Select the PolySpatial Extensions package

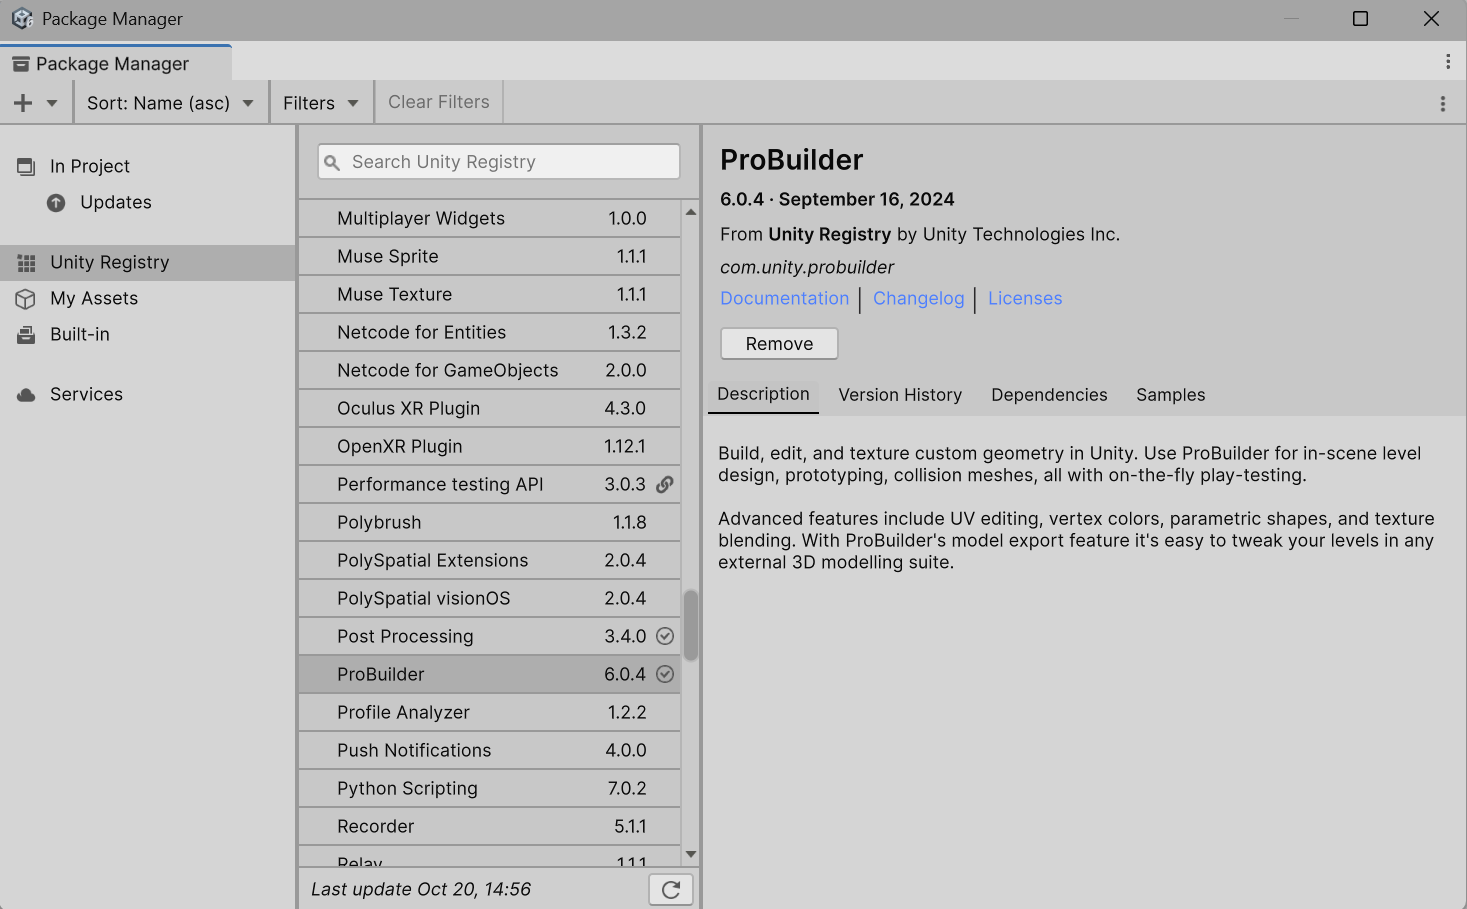point(489,560)
